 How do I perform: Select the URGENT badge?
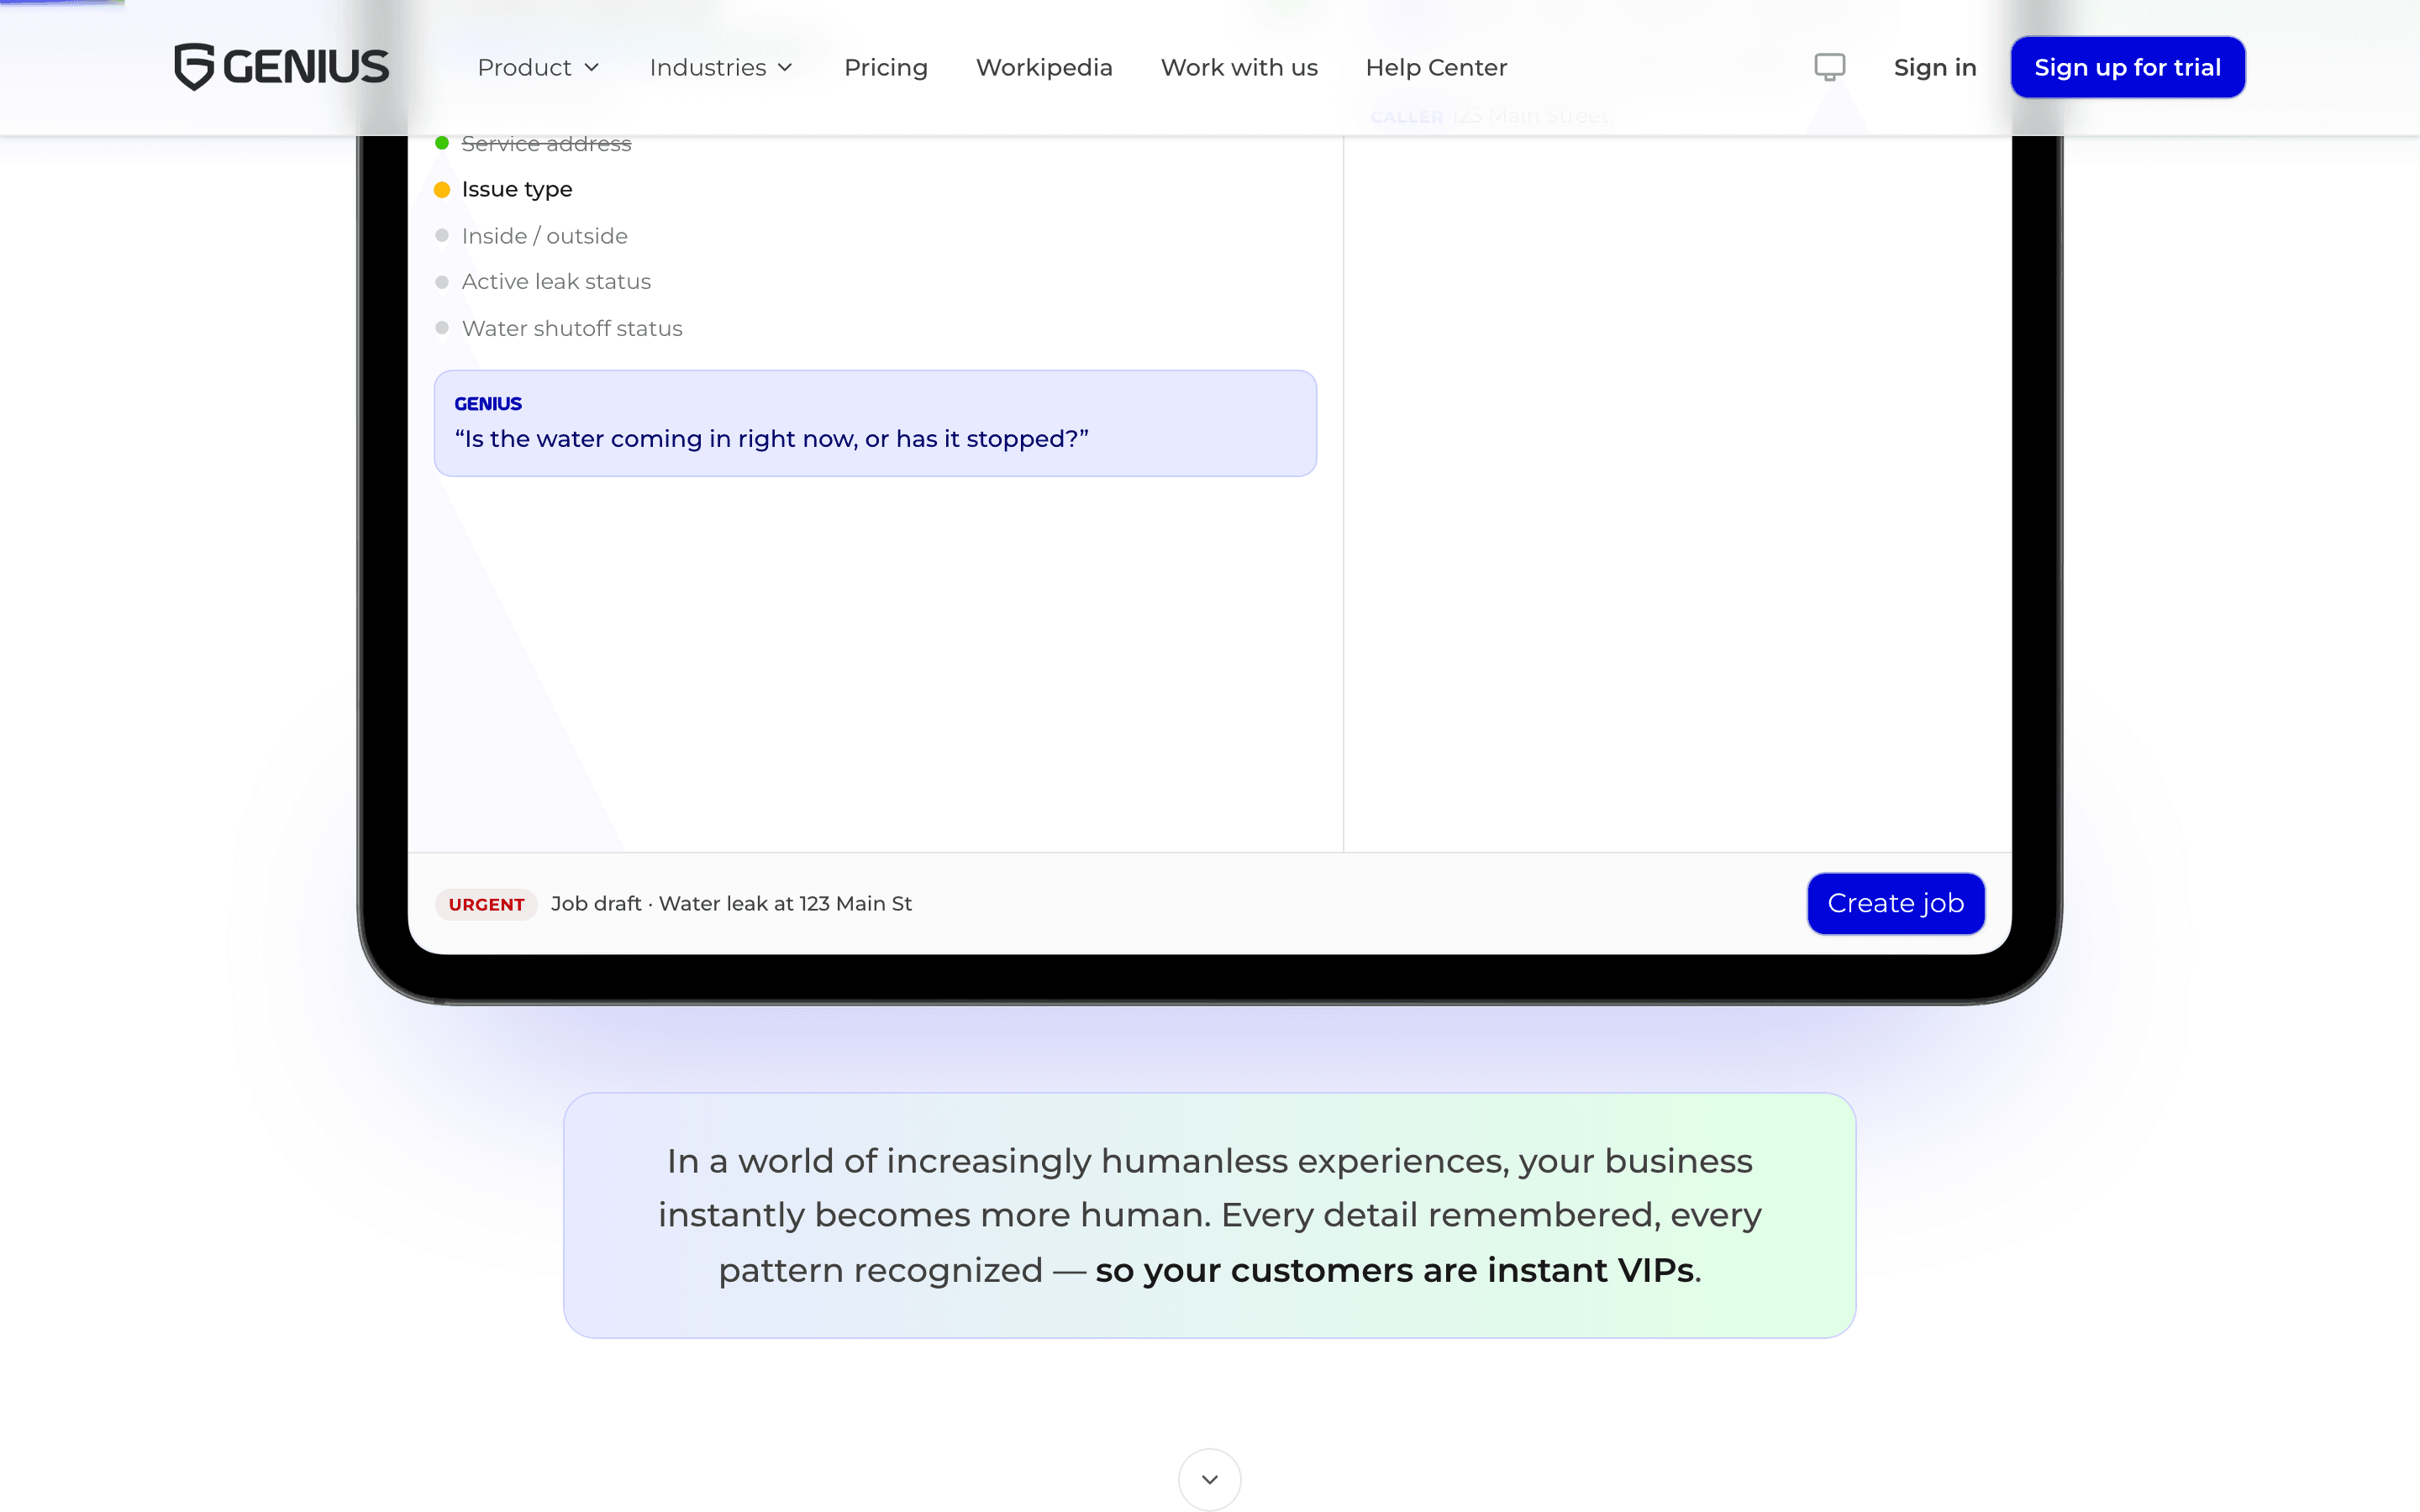click(486, 904)
